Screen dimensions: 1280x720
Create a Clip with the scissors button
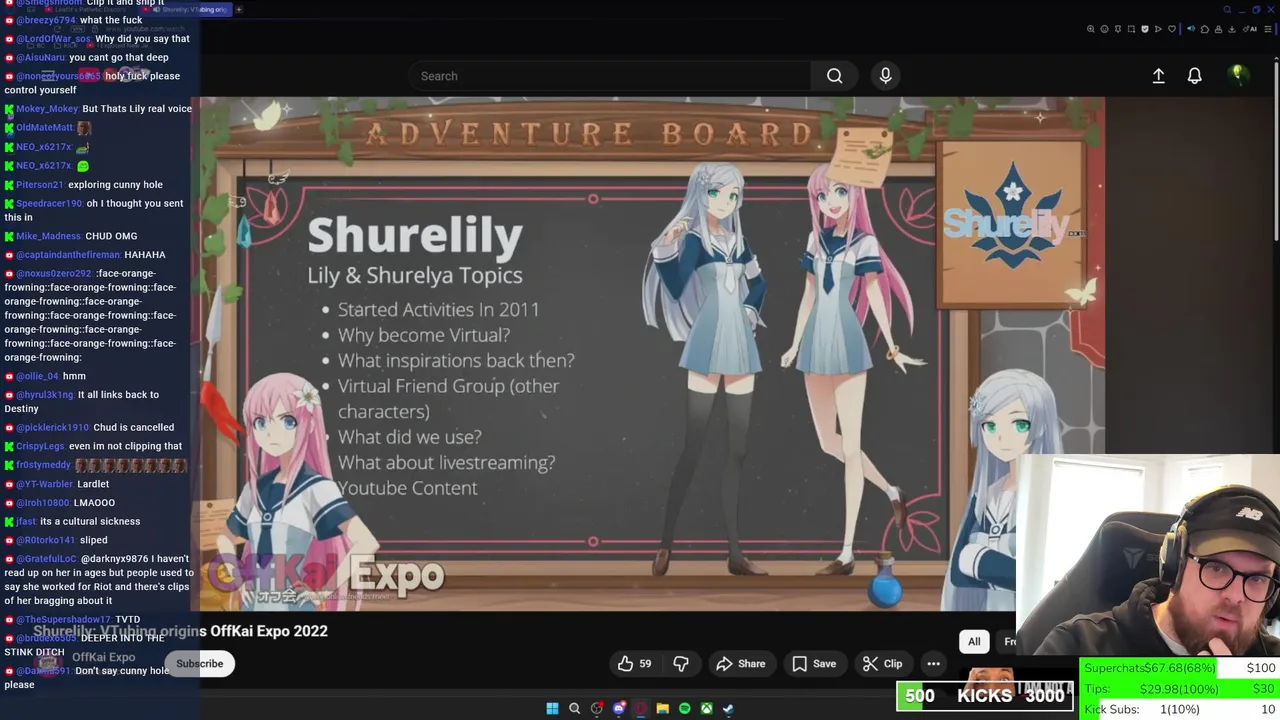coord(882,663)
